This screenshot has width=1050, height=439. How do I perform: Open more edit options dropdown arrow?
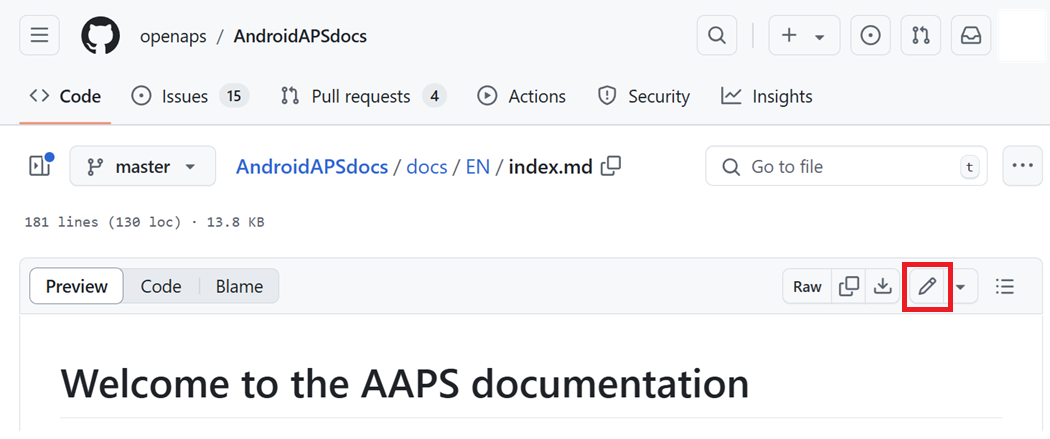coord(960,286)
